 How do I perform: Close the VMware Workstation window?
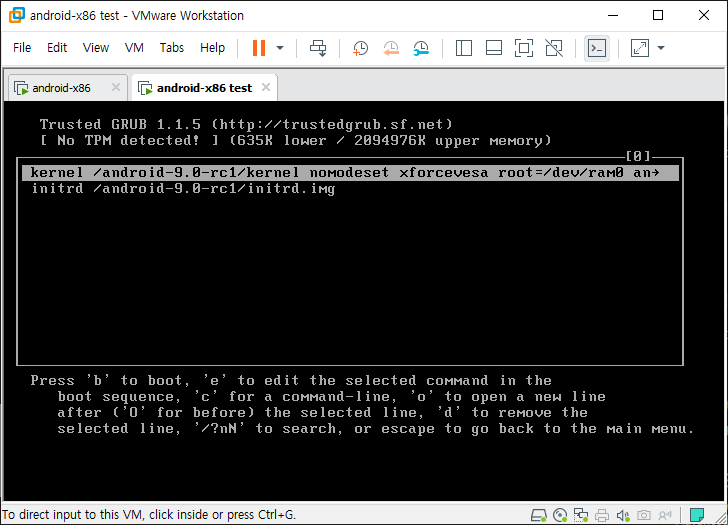click(x=703, y=15)
